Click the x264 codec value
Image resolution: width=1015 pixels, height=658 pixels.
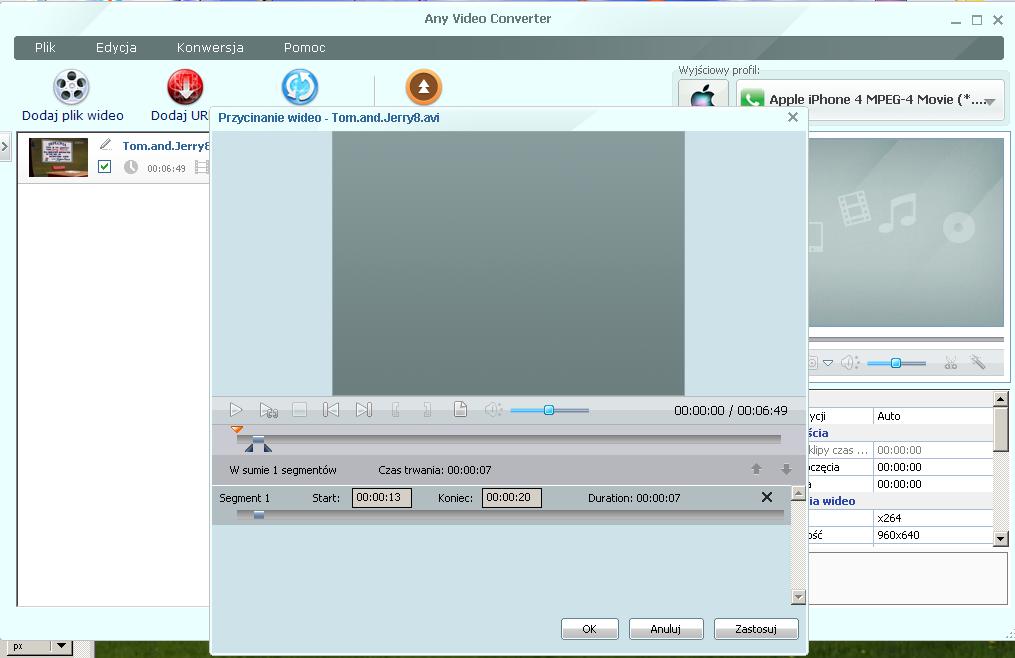click(889, 517)
